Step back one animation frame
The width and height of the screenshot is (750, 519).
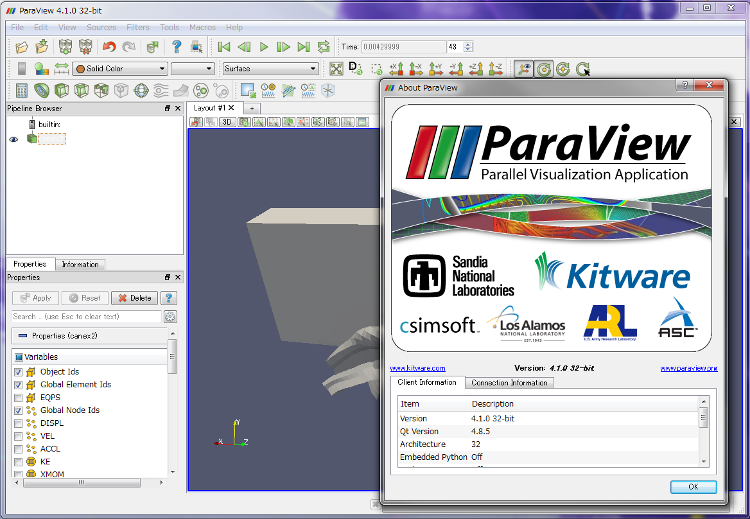coord(244,47)
